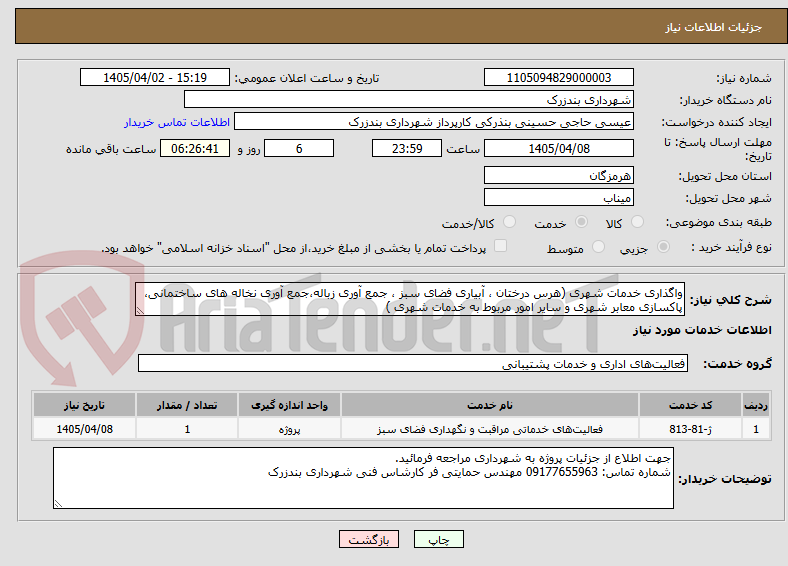This screenshot has width=788, height=566.
Task: Click the واحد اندازه گیری column header
Action: [289, 405]
